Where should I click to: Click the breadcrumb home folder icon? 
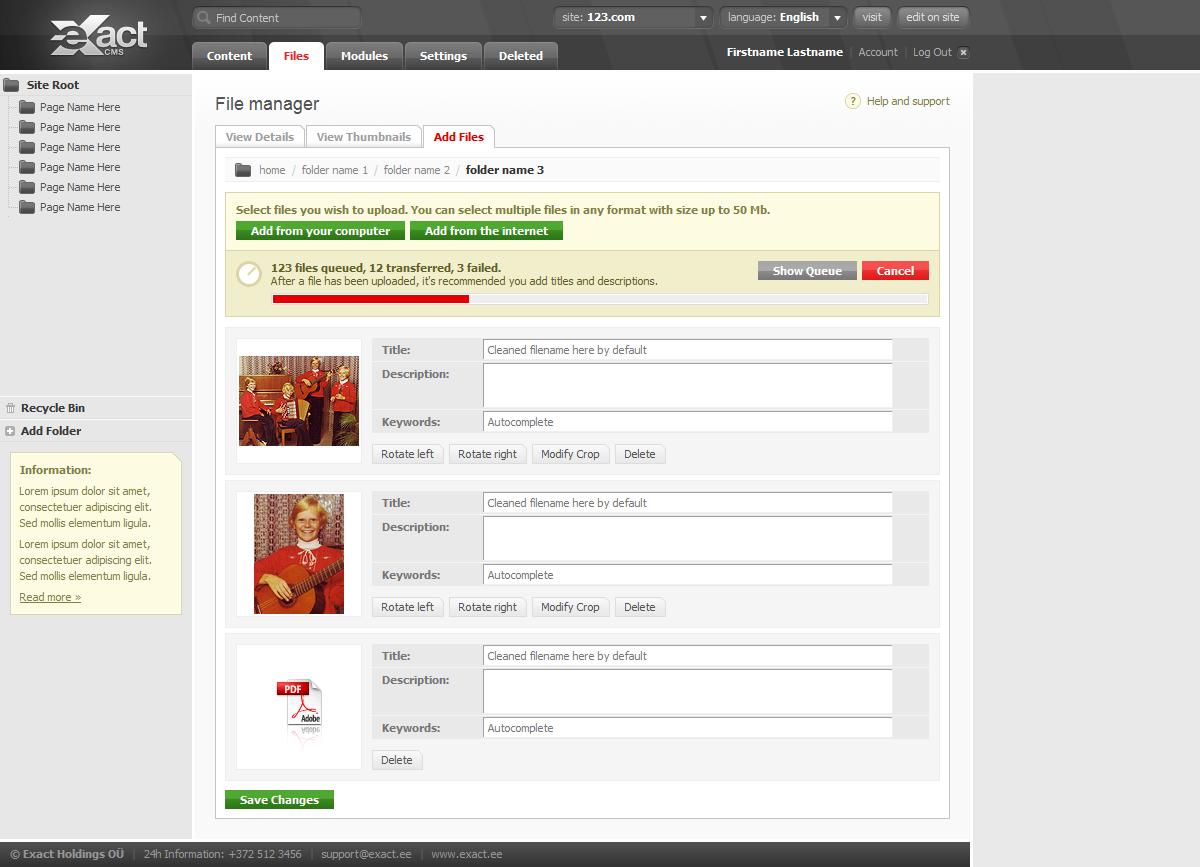point(243,170)
